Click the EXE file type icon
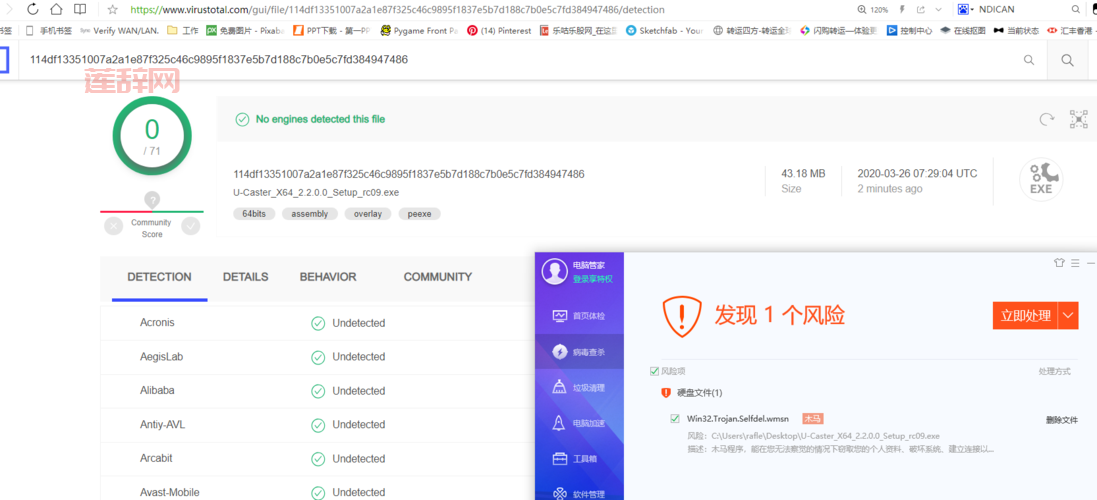 click(x=1041, y=180)
